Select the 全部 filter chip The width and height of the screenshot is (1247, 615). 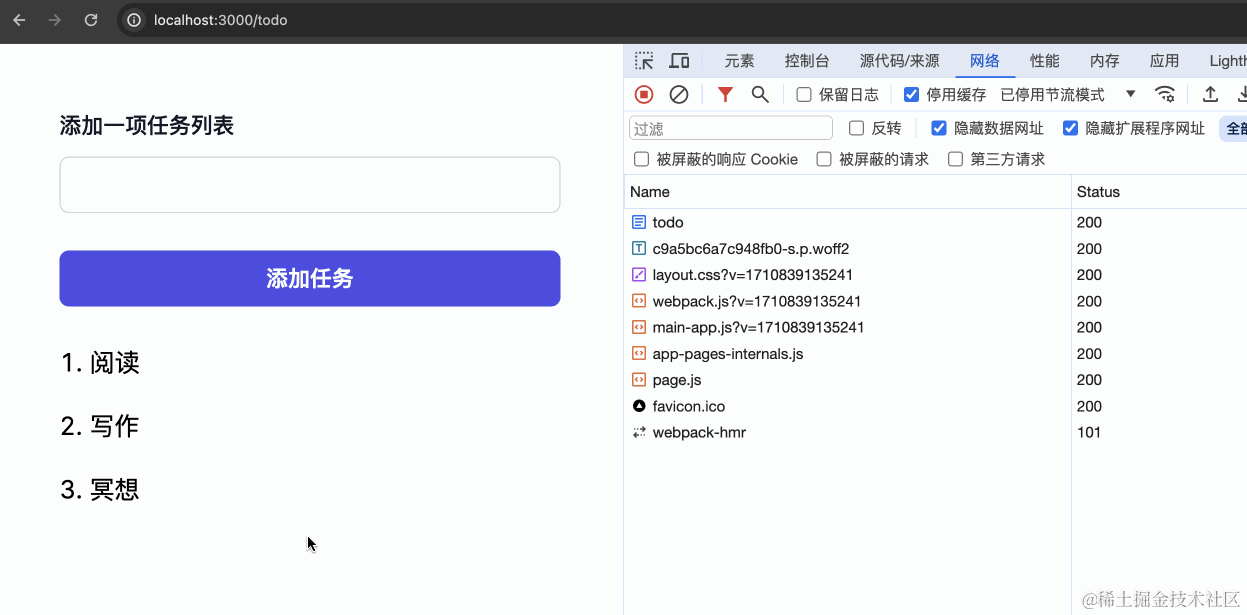(1234, 128)
